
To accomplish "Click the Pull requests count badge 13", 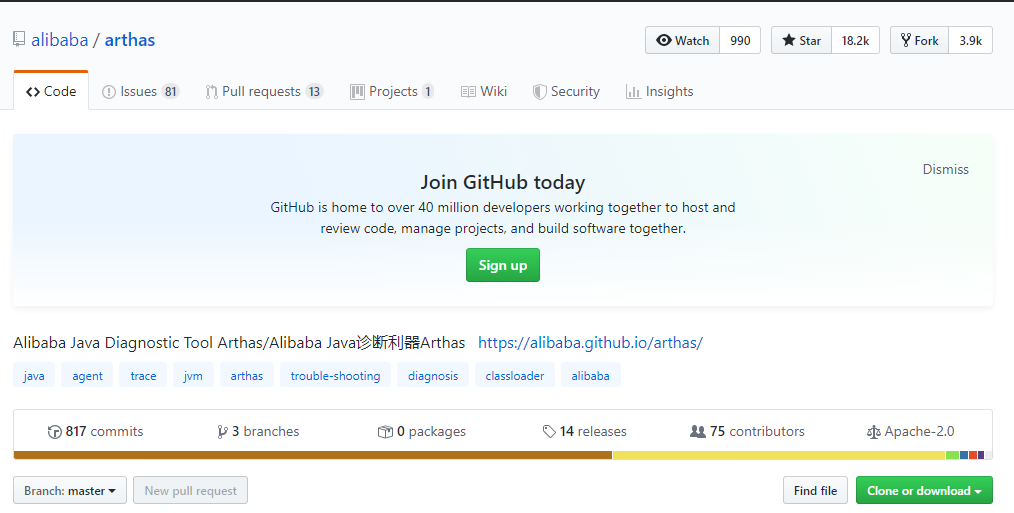I will click(314, 91).
